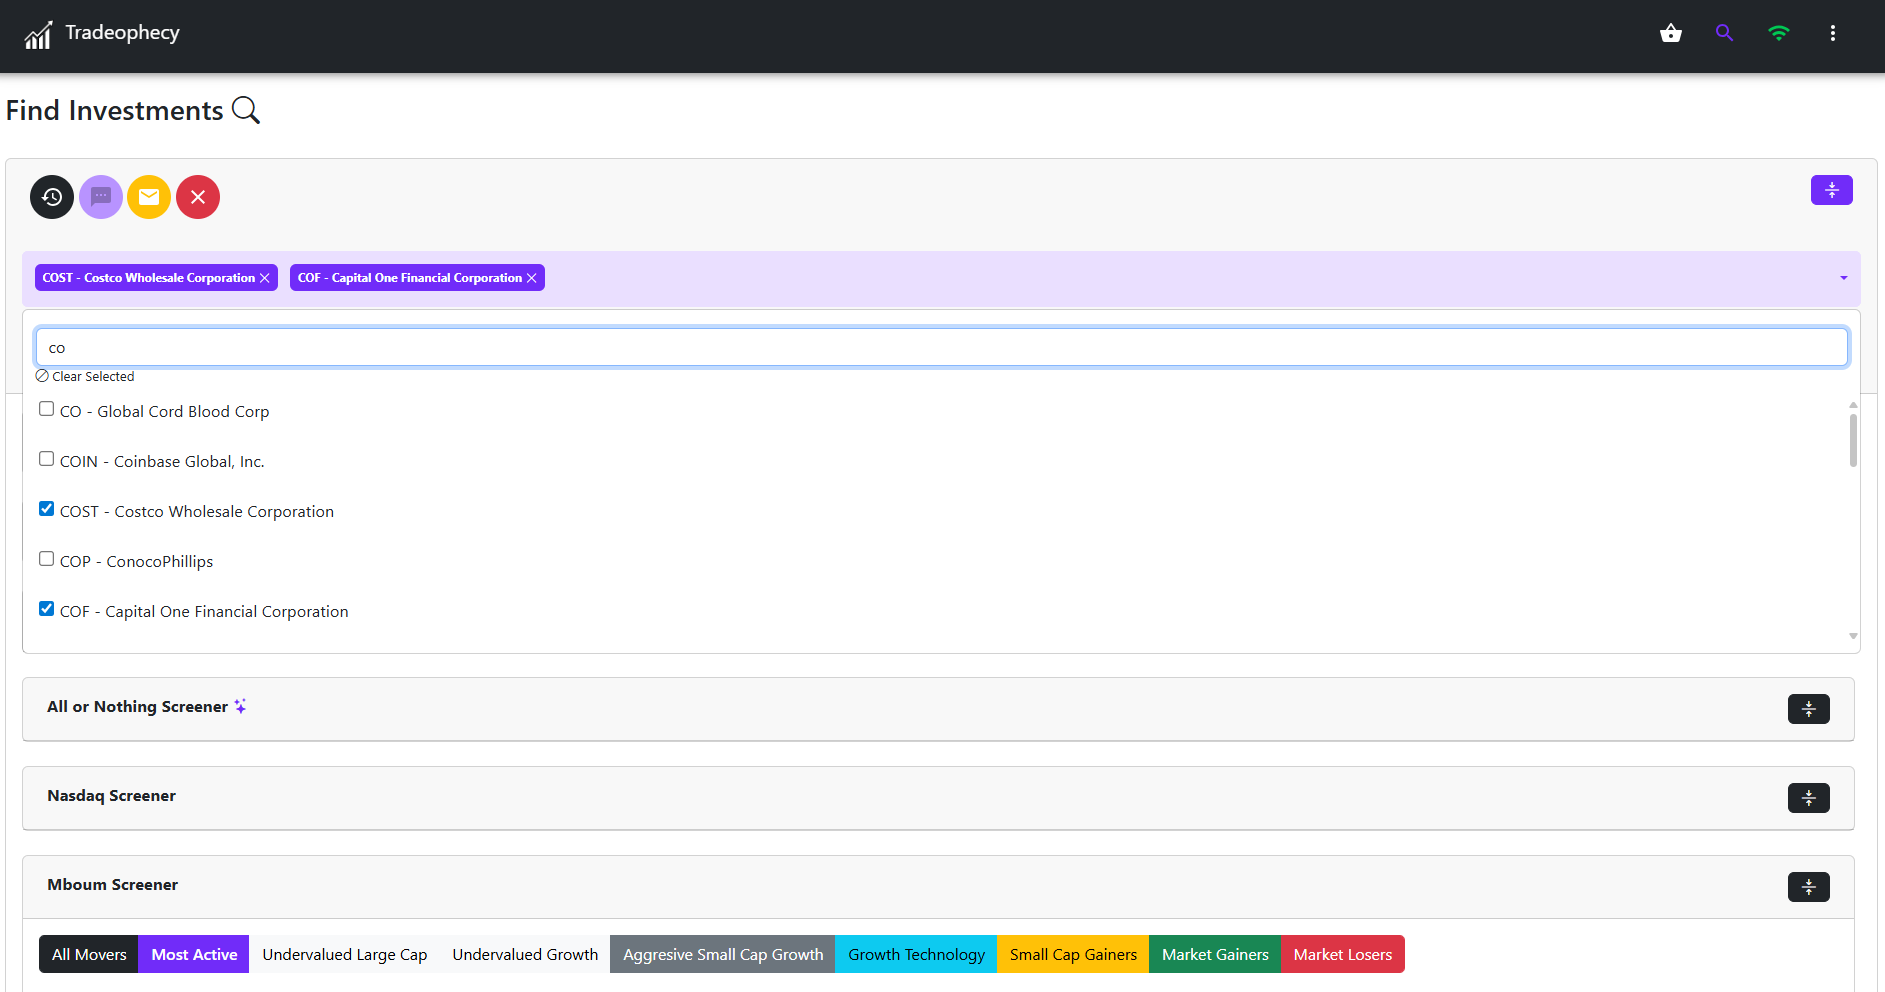Image resolution: width=1885 pixels, height=992 pixels.
Task: Click the Tradeophecy brand name
Action: click(x=122, y=33)
